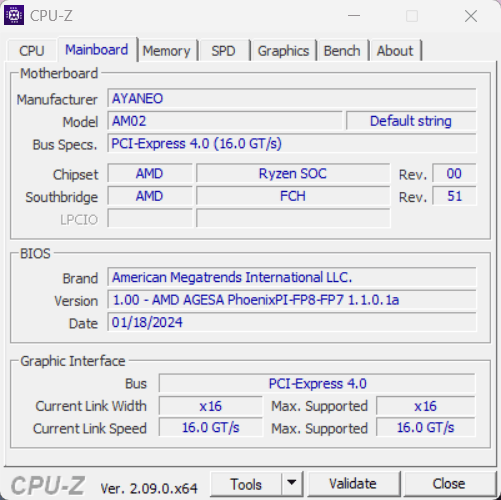Viewport: 501px width, 500px height.
Task: Minimize the CPU-Z window
Action: click(354, 16)
